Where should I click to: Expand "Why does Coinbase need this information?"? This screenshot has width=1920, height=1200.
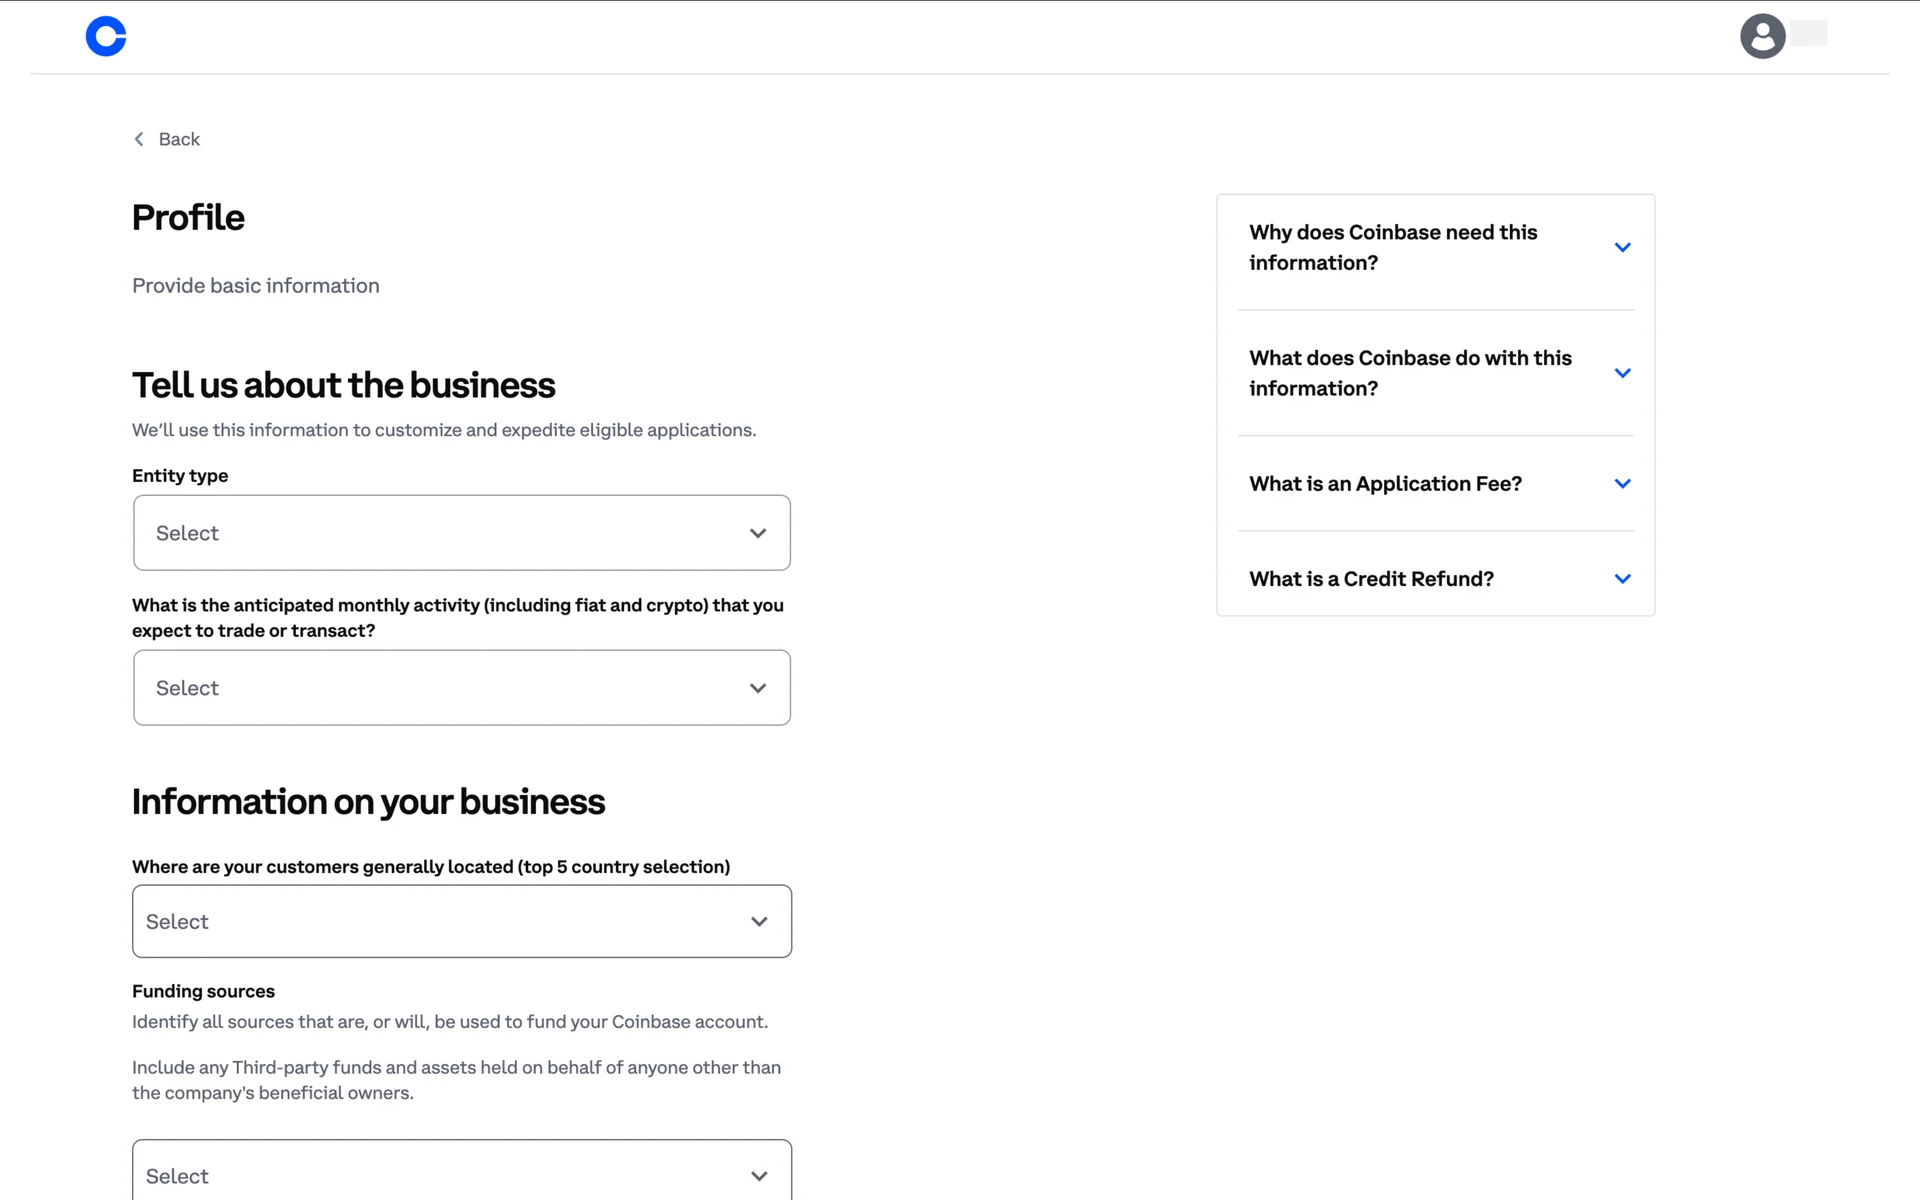click(1392, 247)
